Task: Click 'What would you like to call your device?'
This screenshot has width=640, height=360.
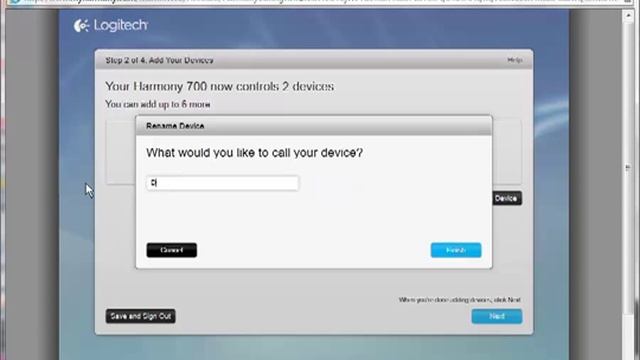Action: point(254,153)
